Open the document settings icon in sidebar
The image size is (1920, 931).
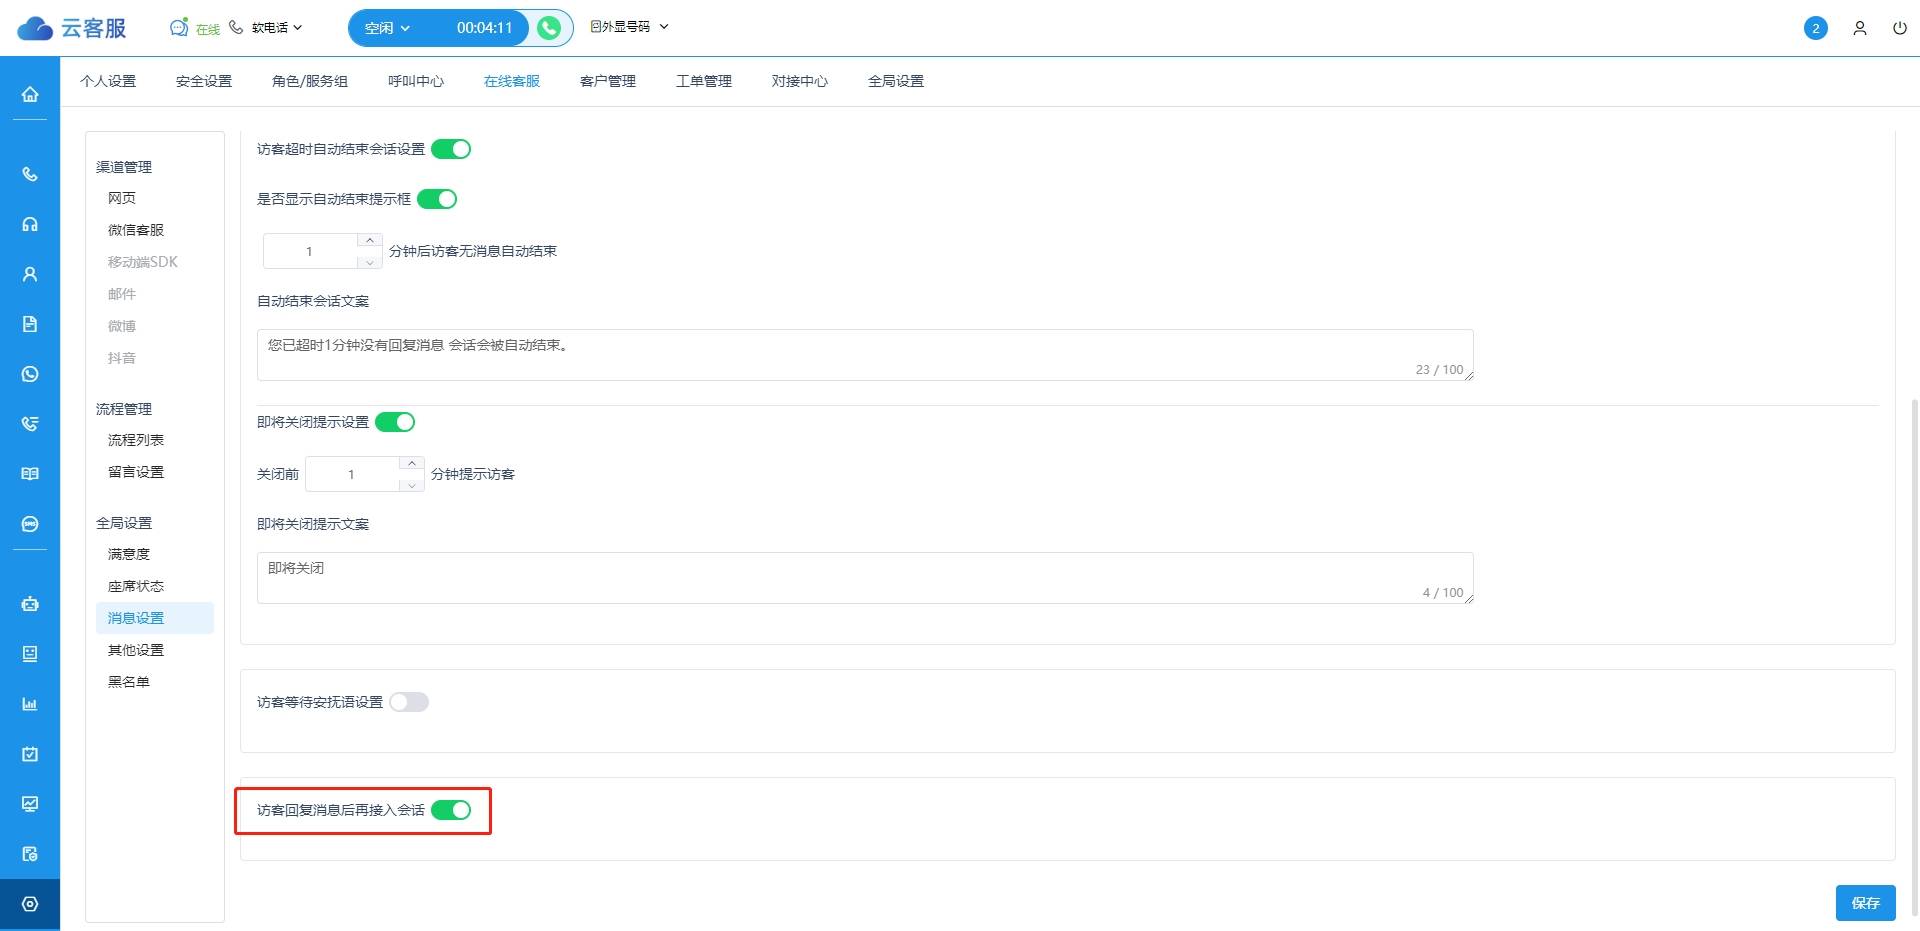30,854
